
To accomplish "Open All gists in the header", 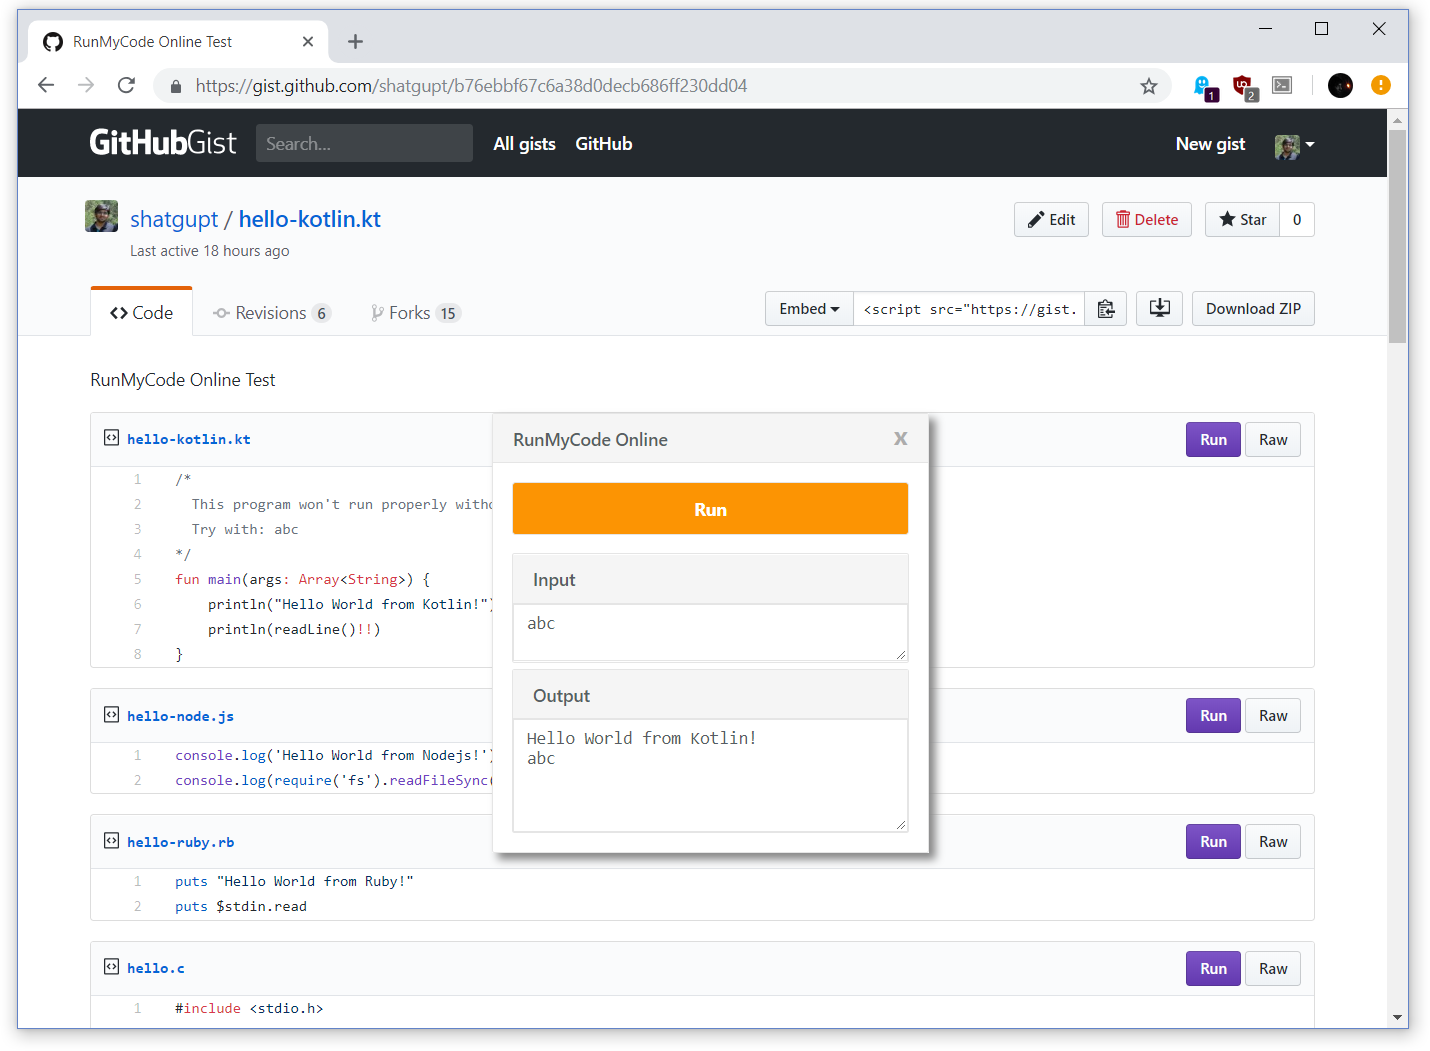I will [x=524, y=144].
